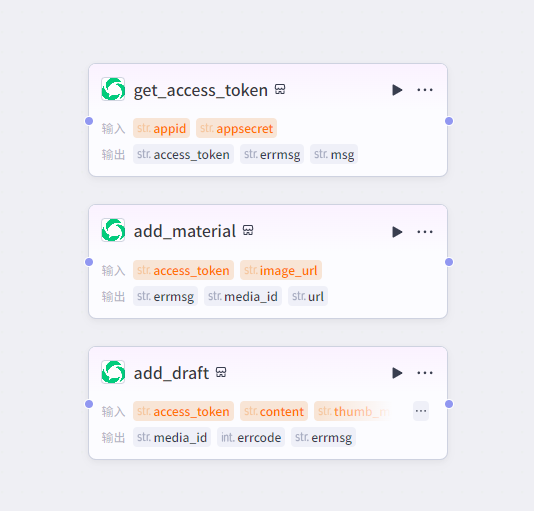
Task: Open more options menu of add_draft node
Action: (x=425, y=373)
